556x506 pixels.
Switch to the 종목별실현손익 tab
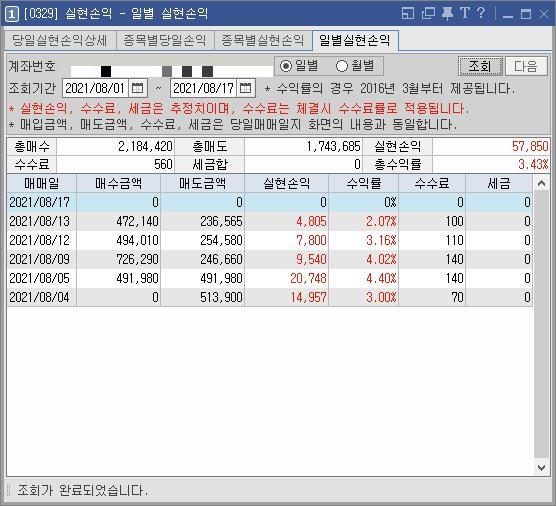(x=263, y=40)
